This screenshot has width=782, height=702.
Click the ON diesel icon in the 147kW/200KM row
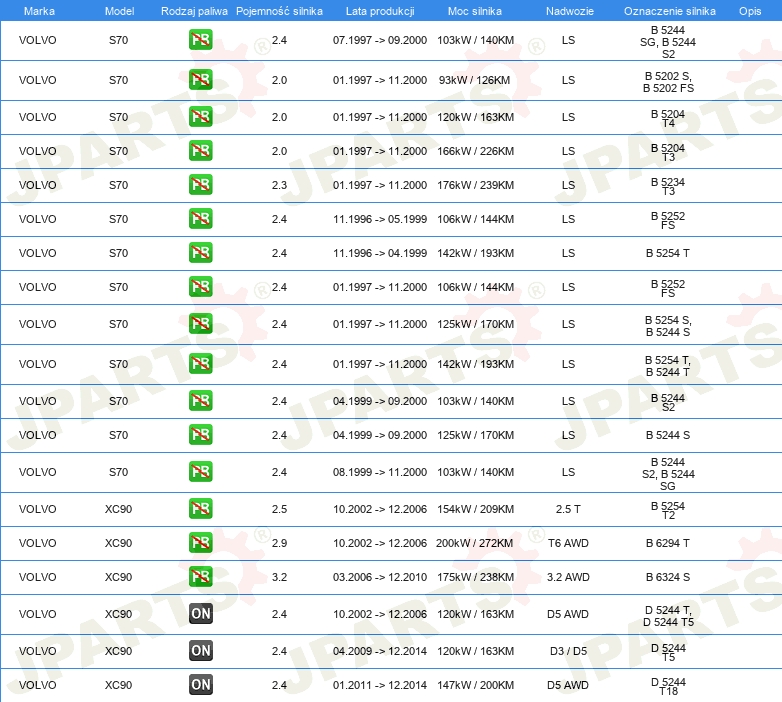(200, 685)
